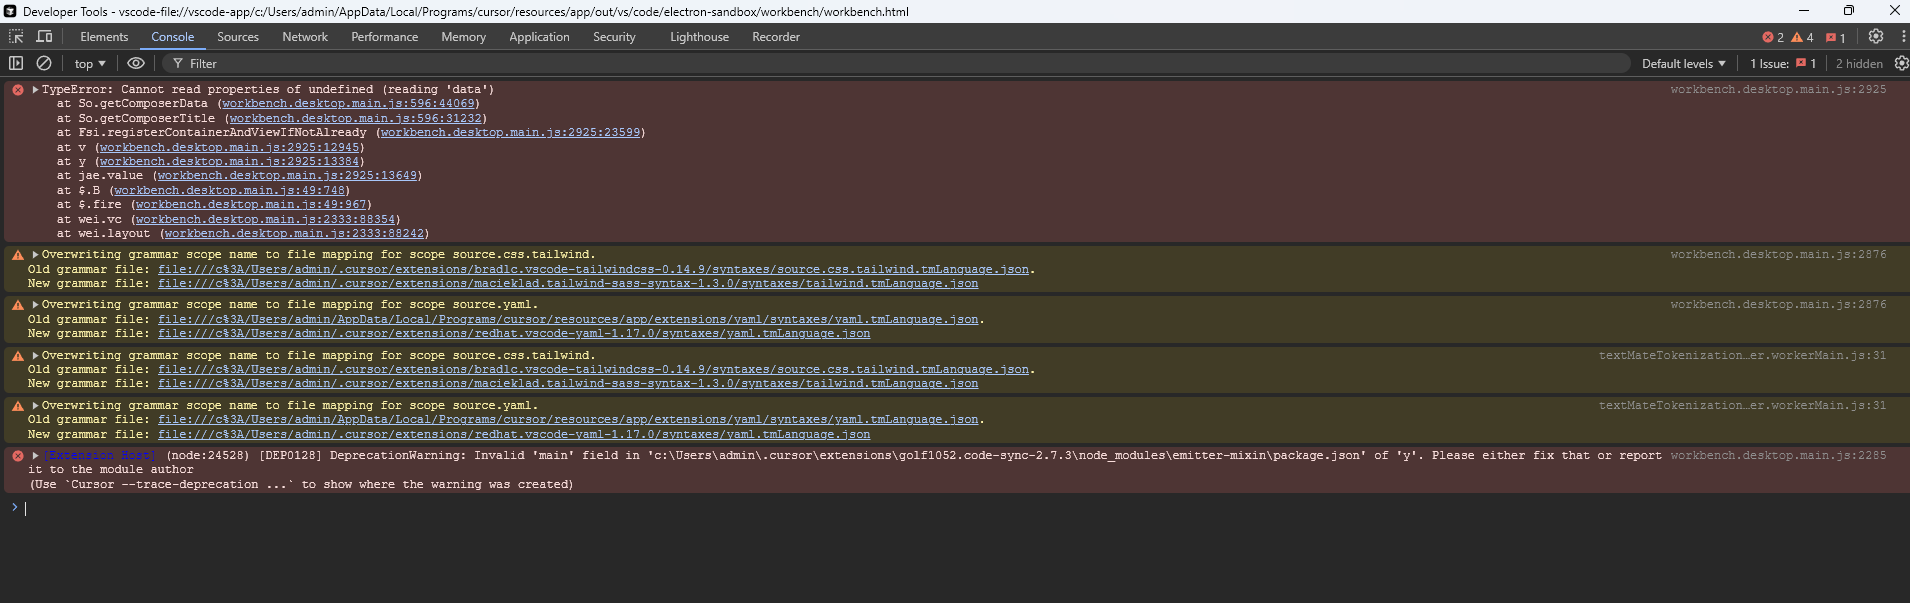Viewport: 1910px width, 603px height.
Task: Open $.fire link workbench.desktop.main.js:49:967
Action: click(251, 204)
